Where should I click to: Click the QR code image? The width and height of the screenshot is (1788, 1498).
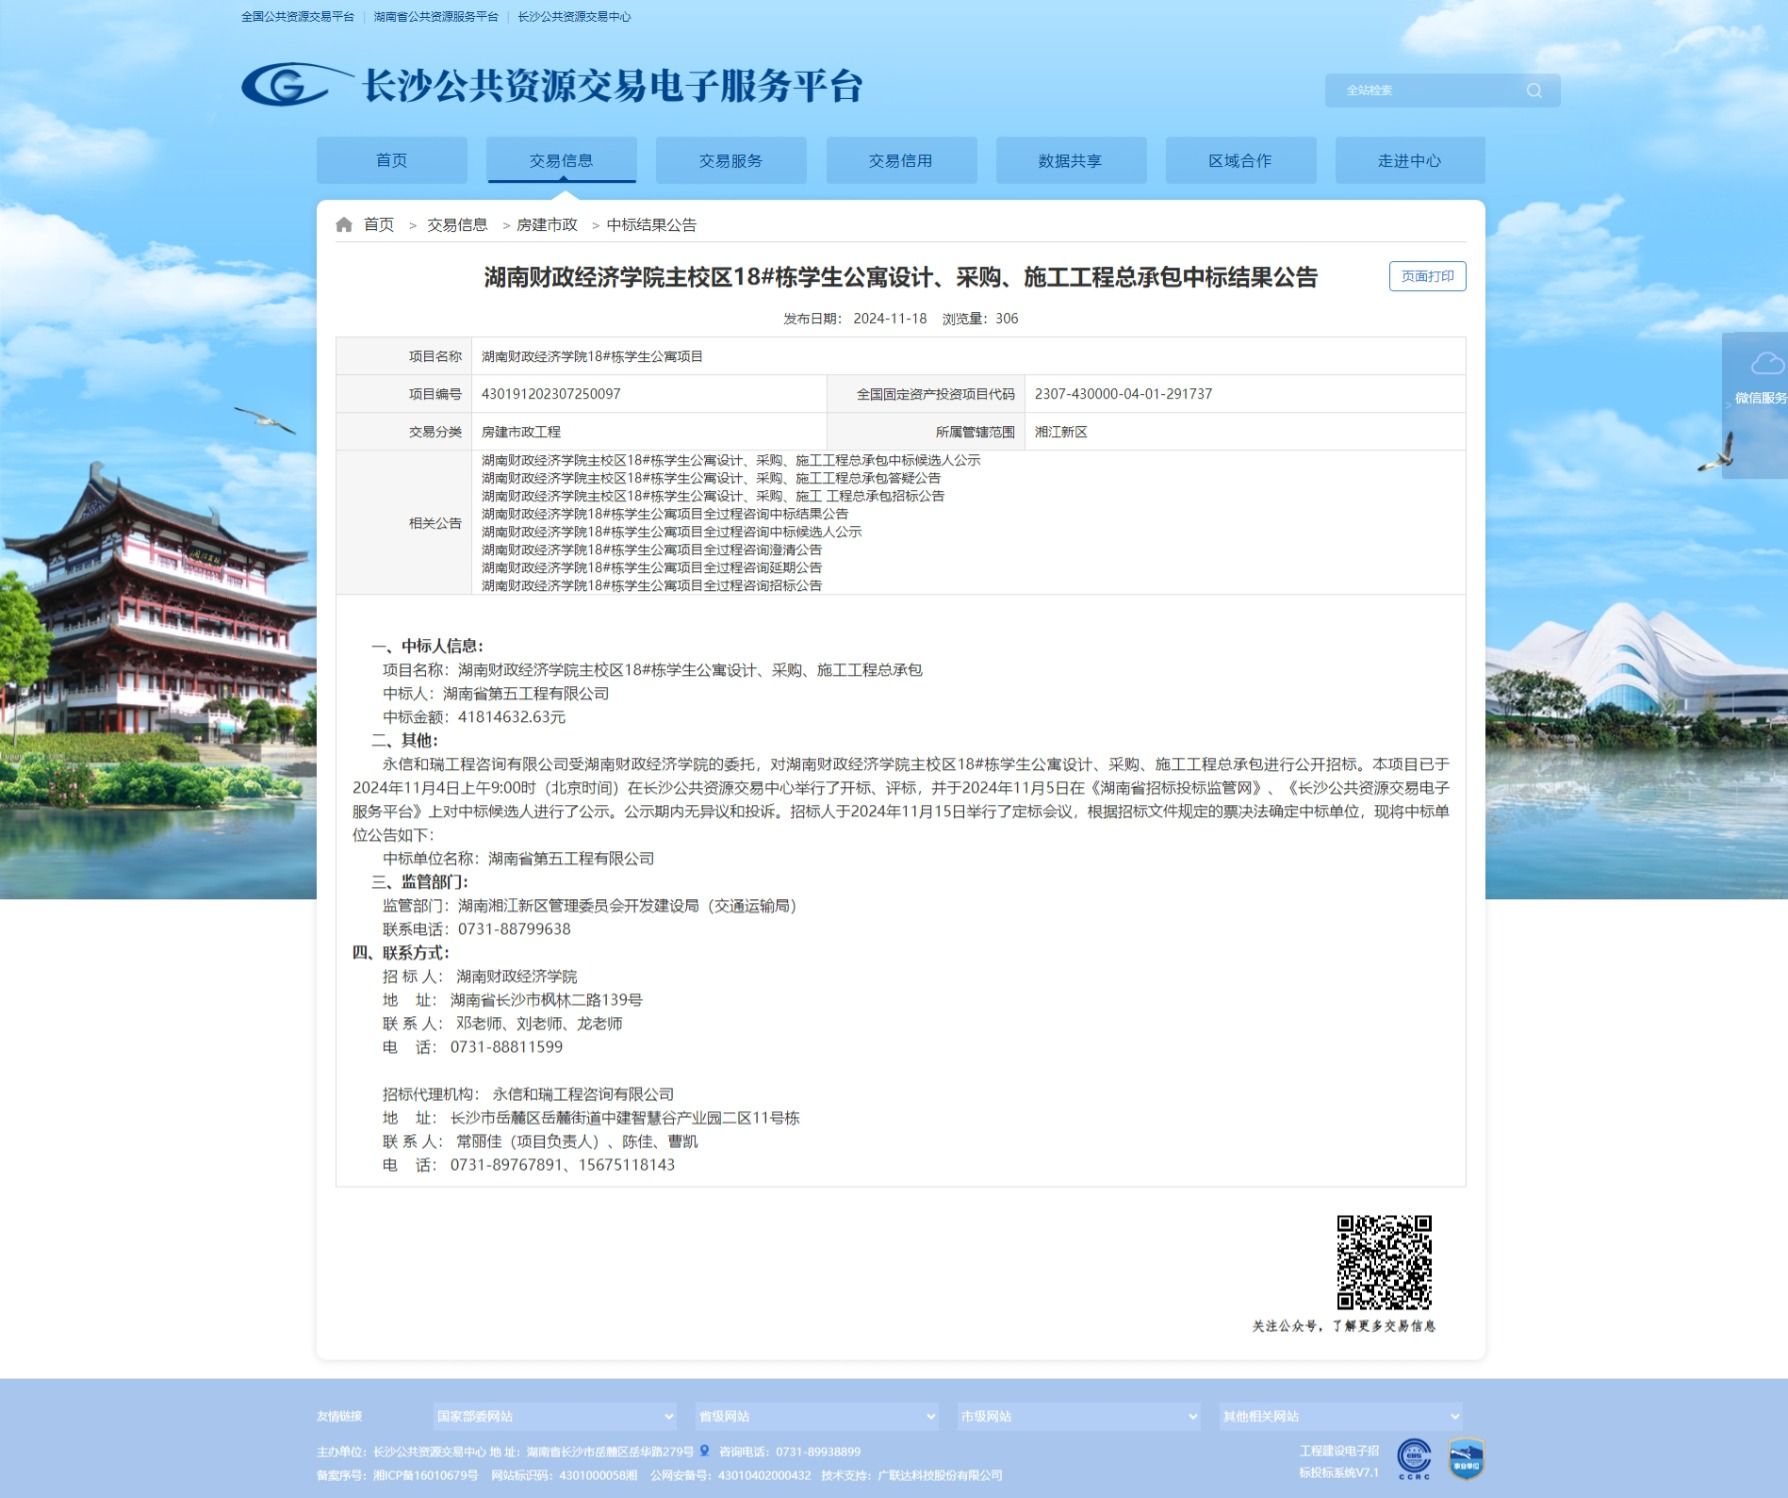point(1384,1262)
